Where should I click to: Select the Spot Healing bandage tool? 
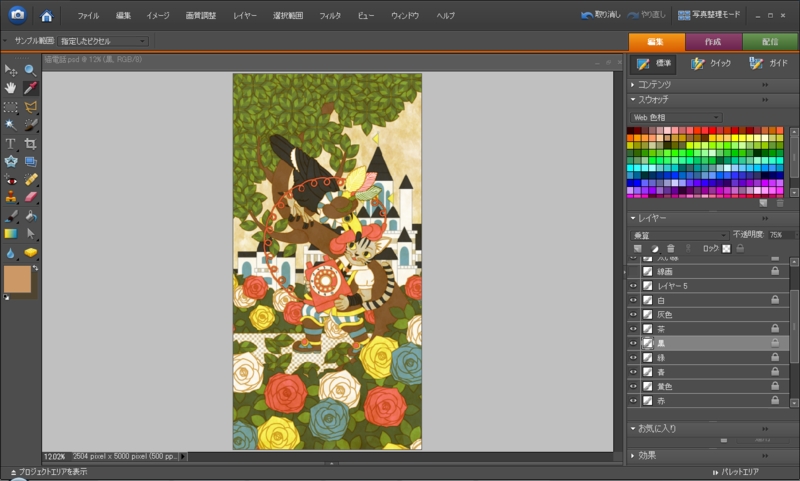(30, 180)
